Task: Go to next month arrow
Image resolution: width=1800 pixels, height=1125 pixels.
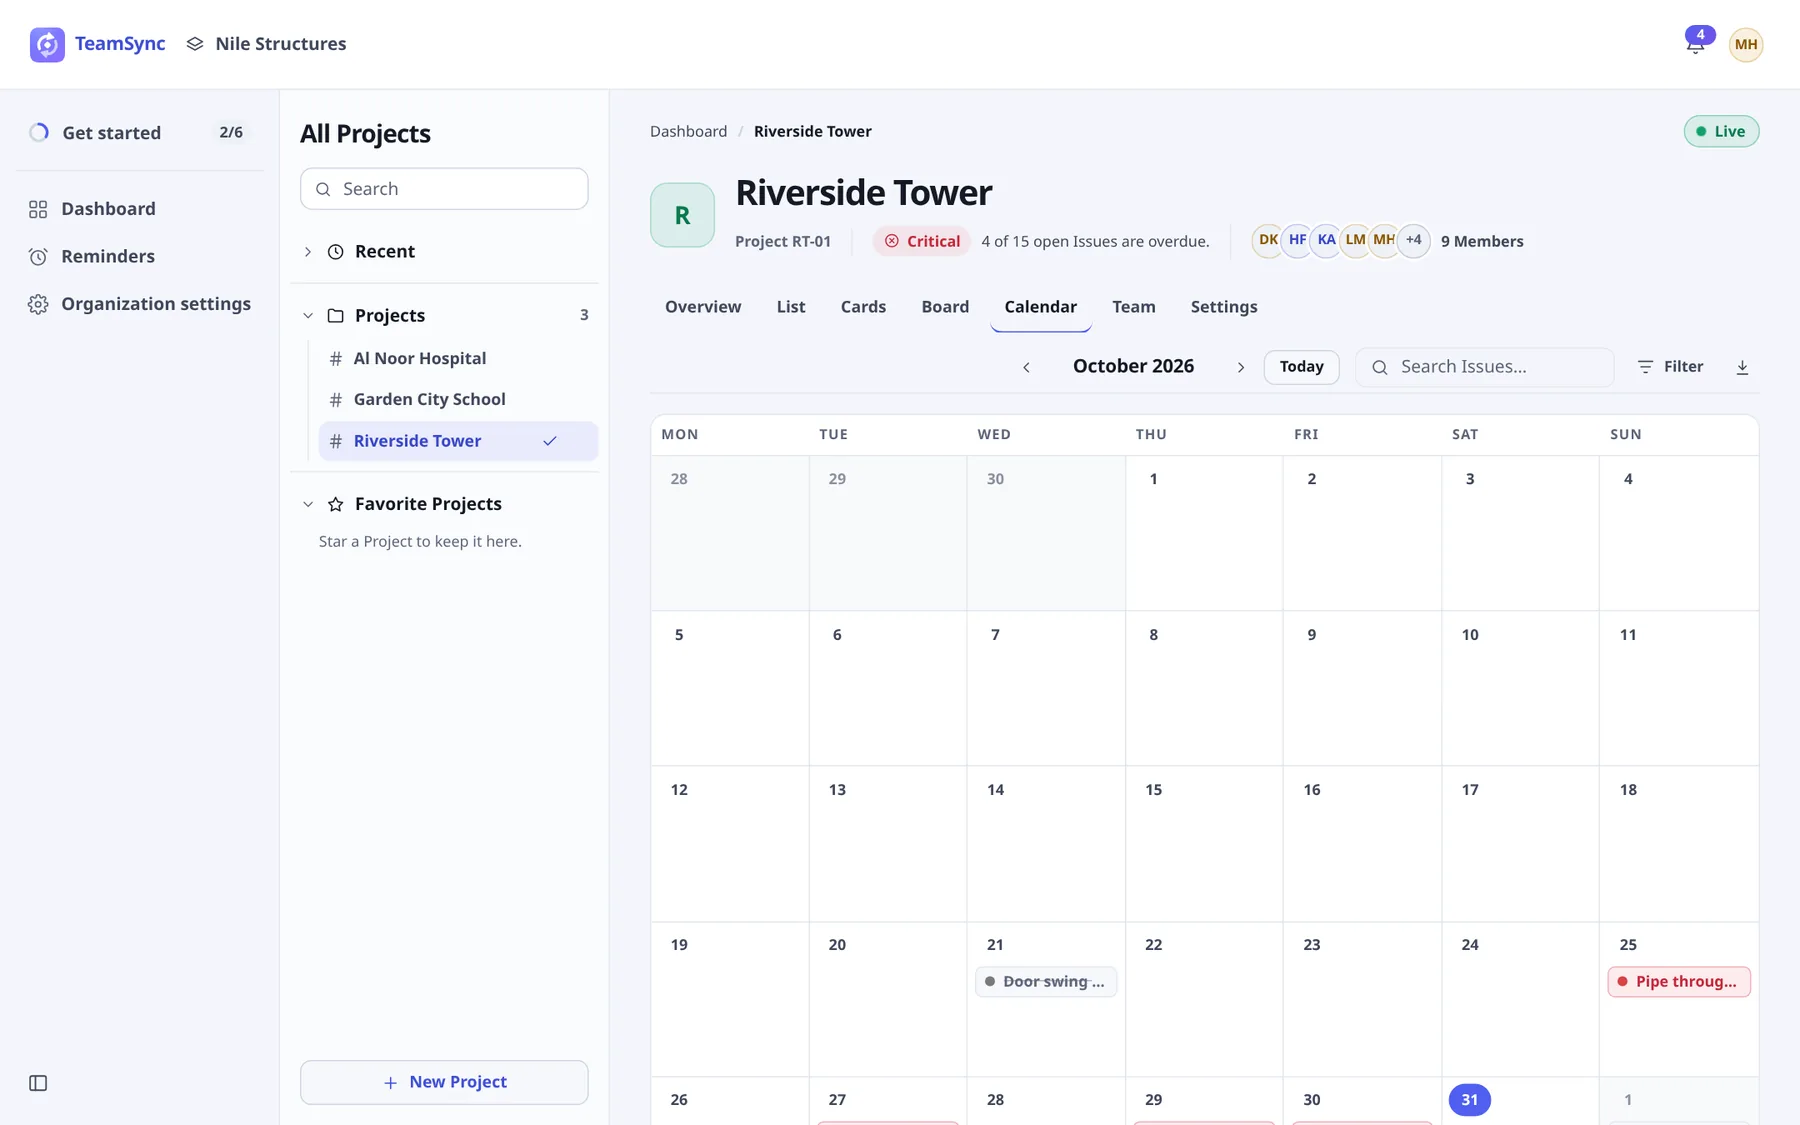Action: pyautogui.click(x=1241, y=367)
